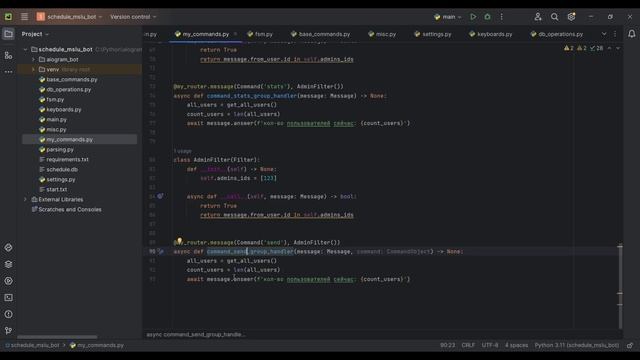This screenshot has height=360, width=640.
Task: Expand the aiogram_bot folder
Action: 33,60
